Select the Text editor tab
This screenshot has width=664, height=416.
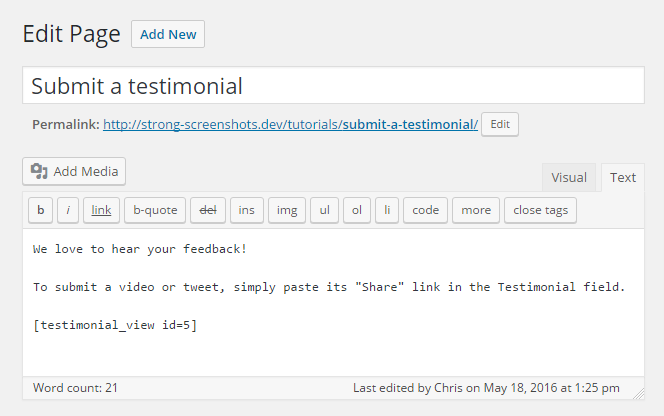pos(622,177)
